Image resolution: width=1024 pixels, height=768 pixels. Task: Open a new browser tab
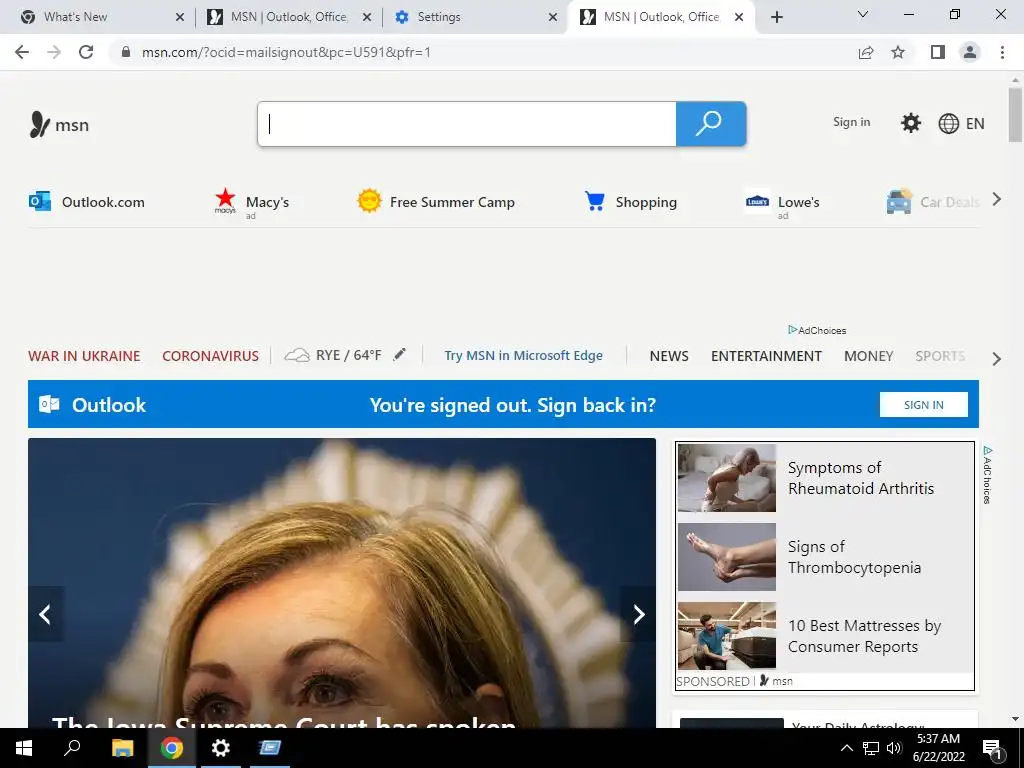pos(776,17)
